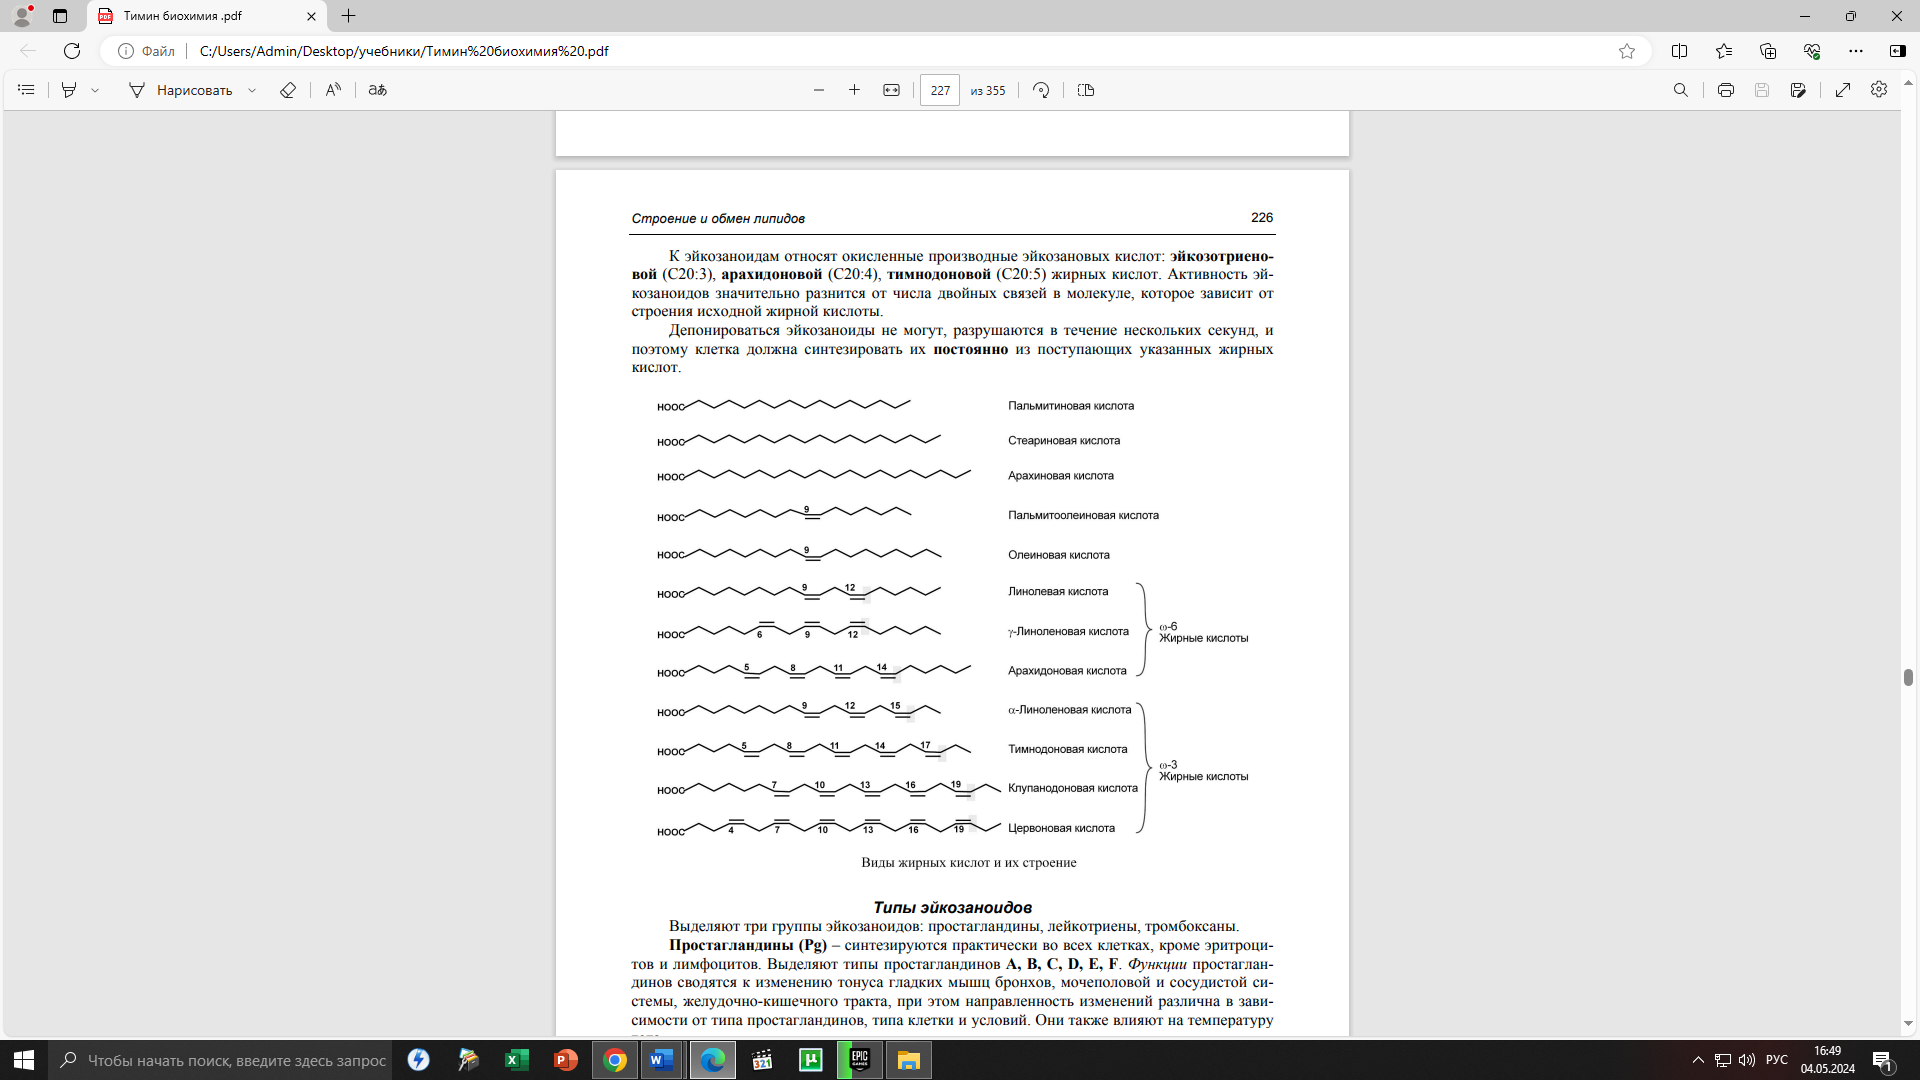The image size is (1920, 1080).
Task: Show hidden system tray icons
Action: click(x=1698, y=1060)
